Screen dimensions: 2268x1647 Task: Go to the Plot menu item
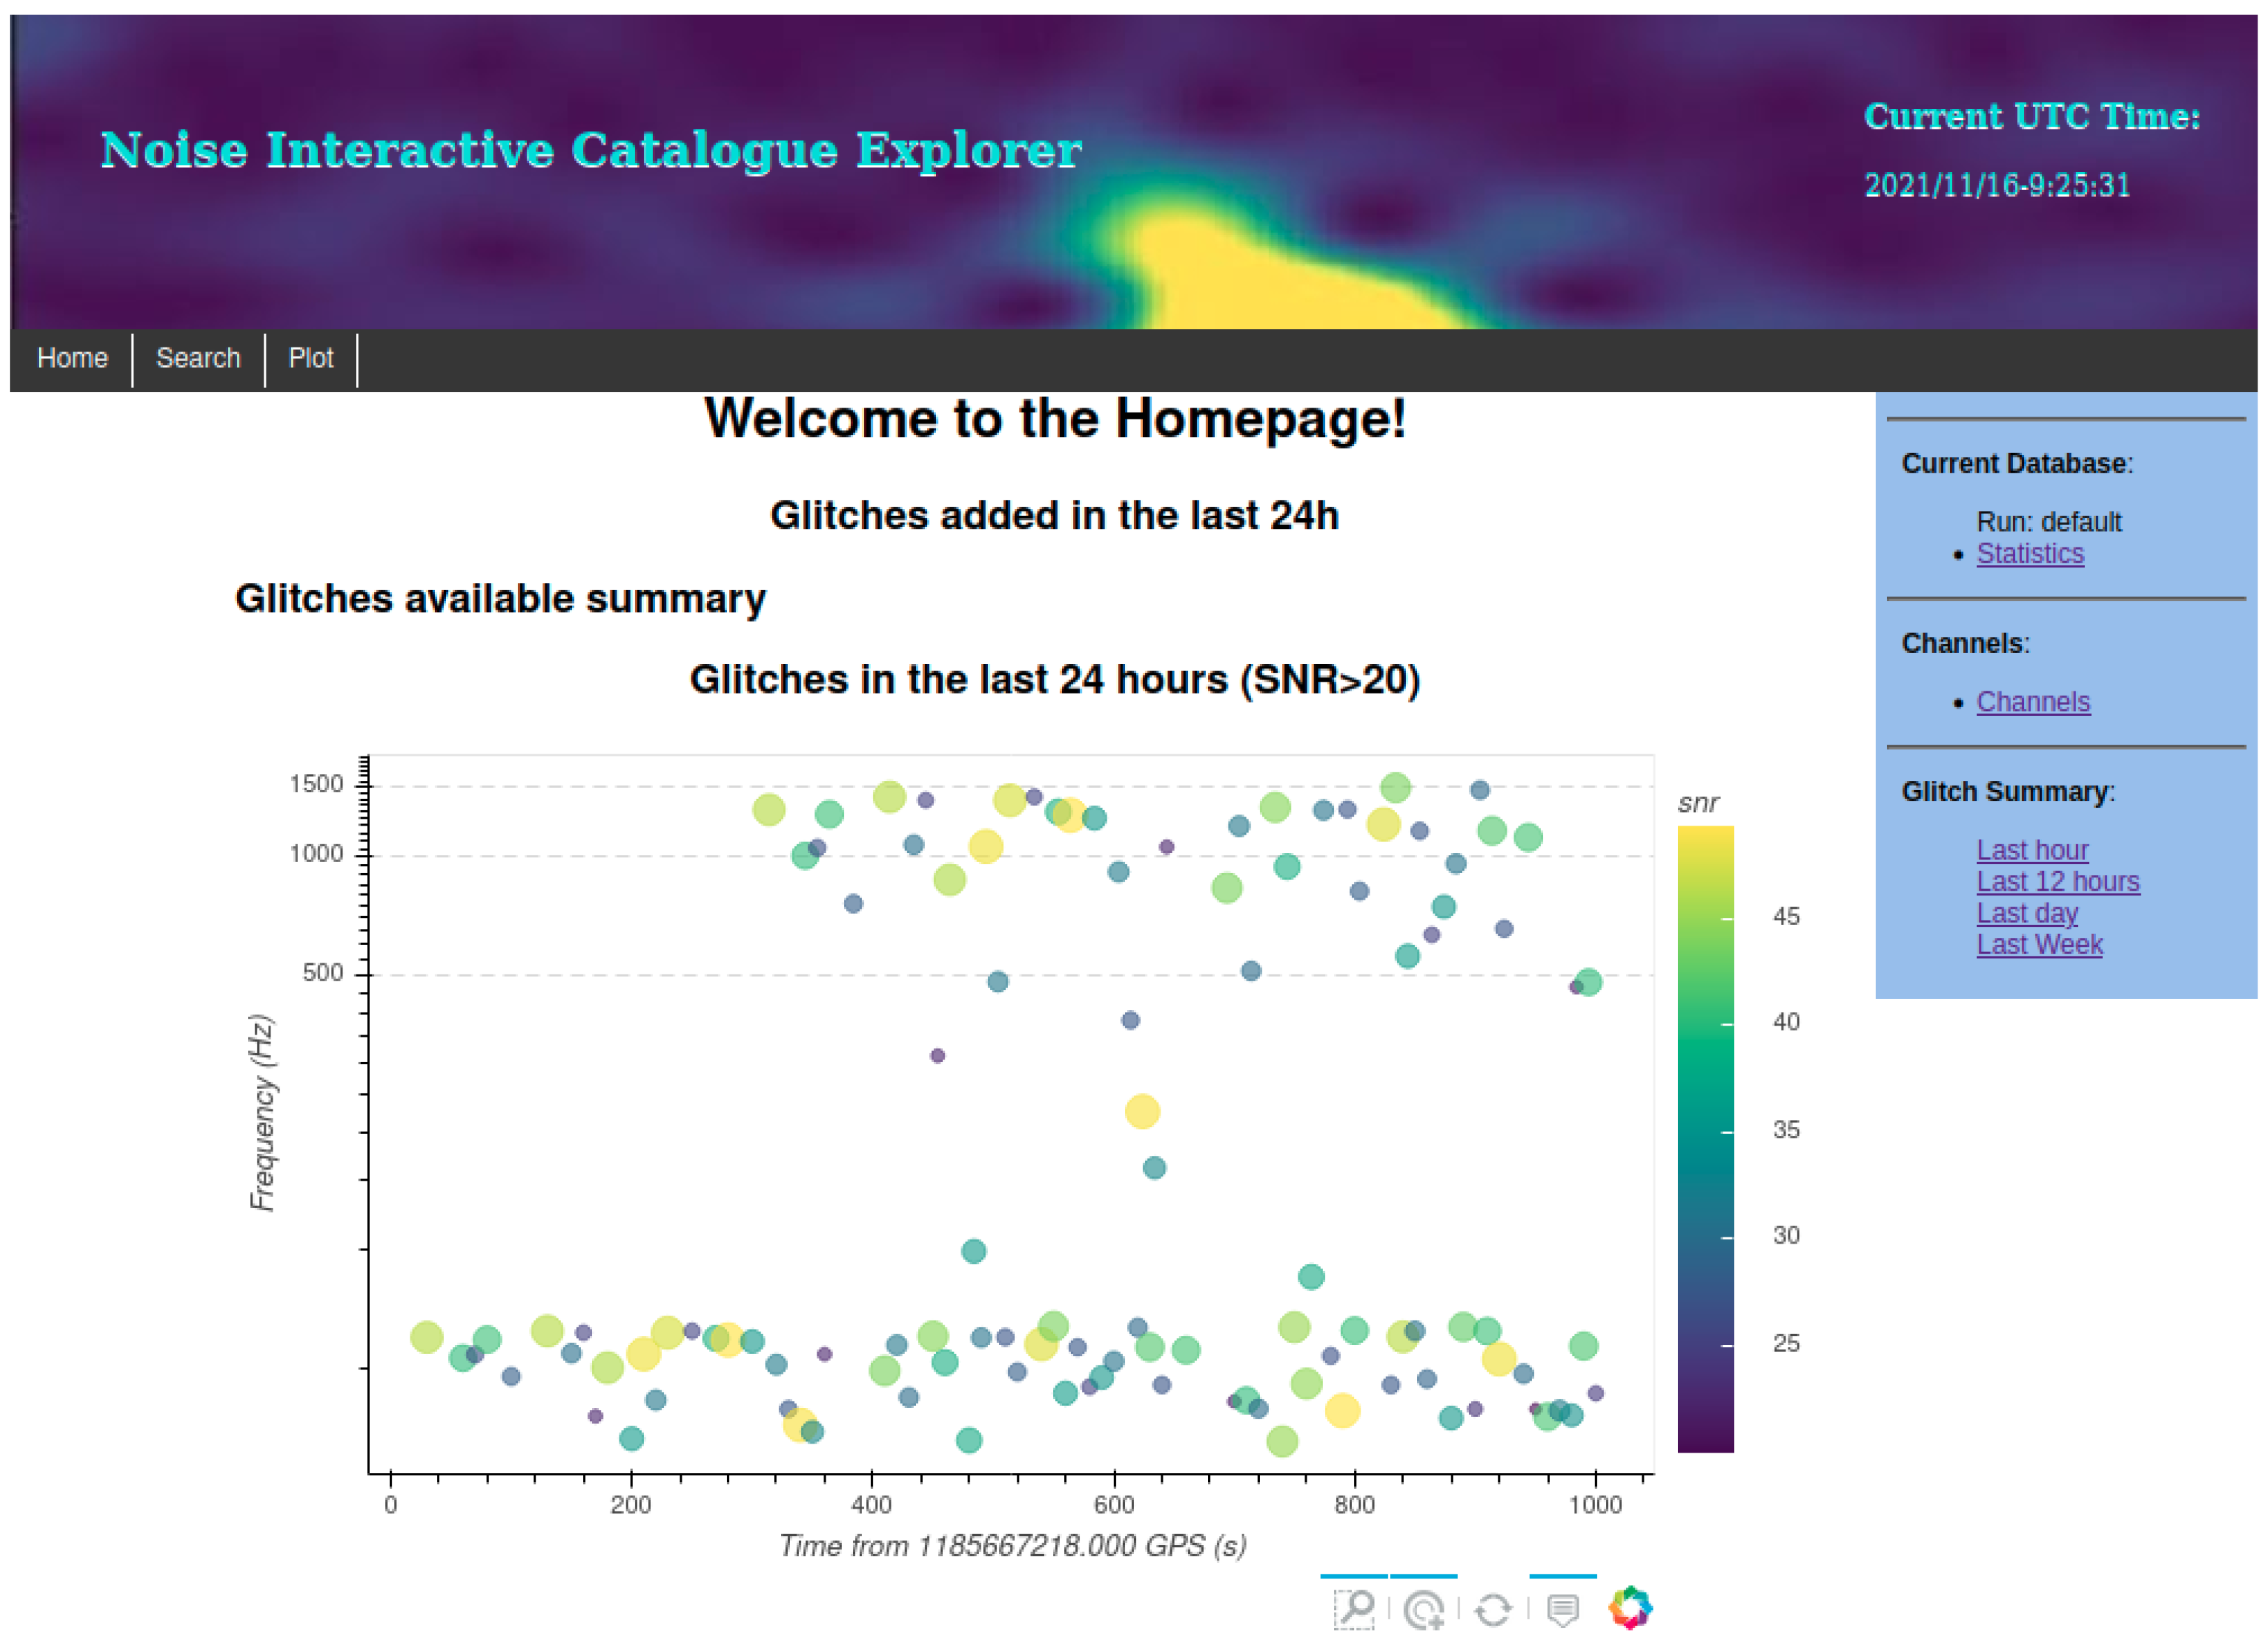tap(310, 358)
